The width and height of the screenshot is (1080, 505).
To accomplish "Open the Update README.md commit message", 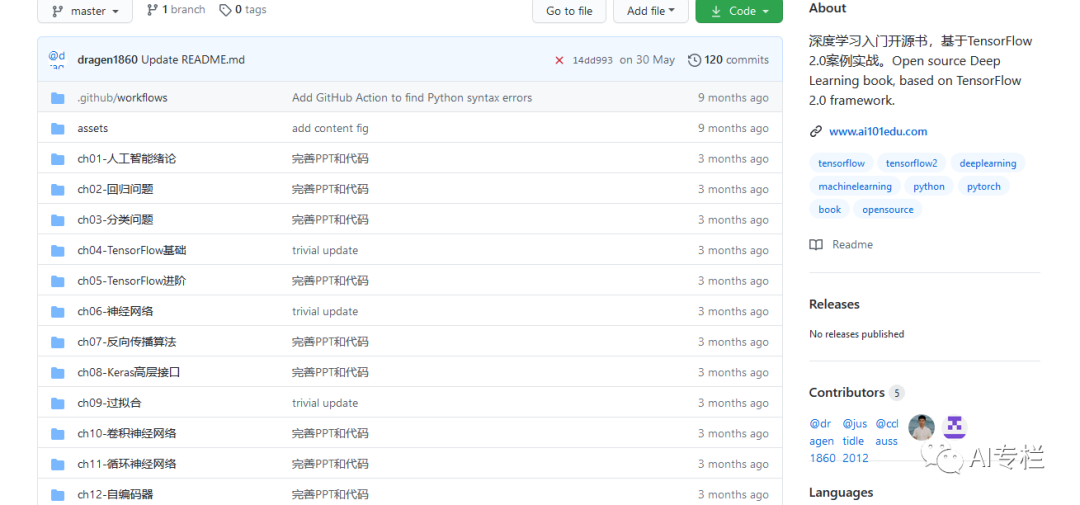I will 193,60.
